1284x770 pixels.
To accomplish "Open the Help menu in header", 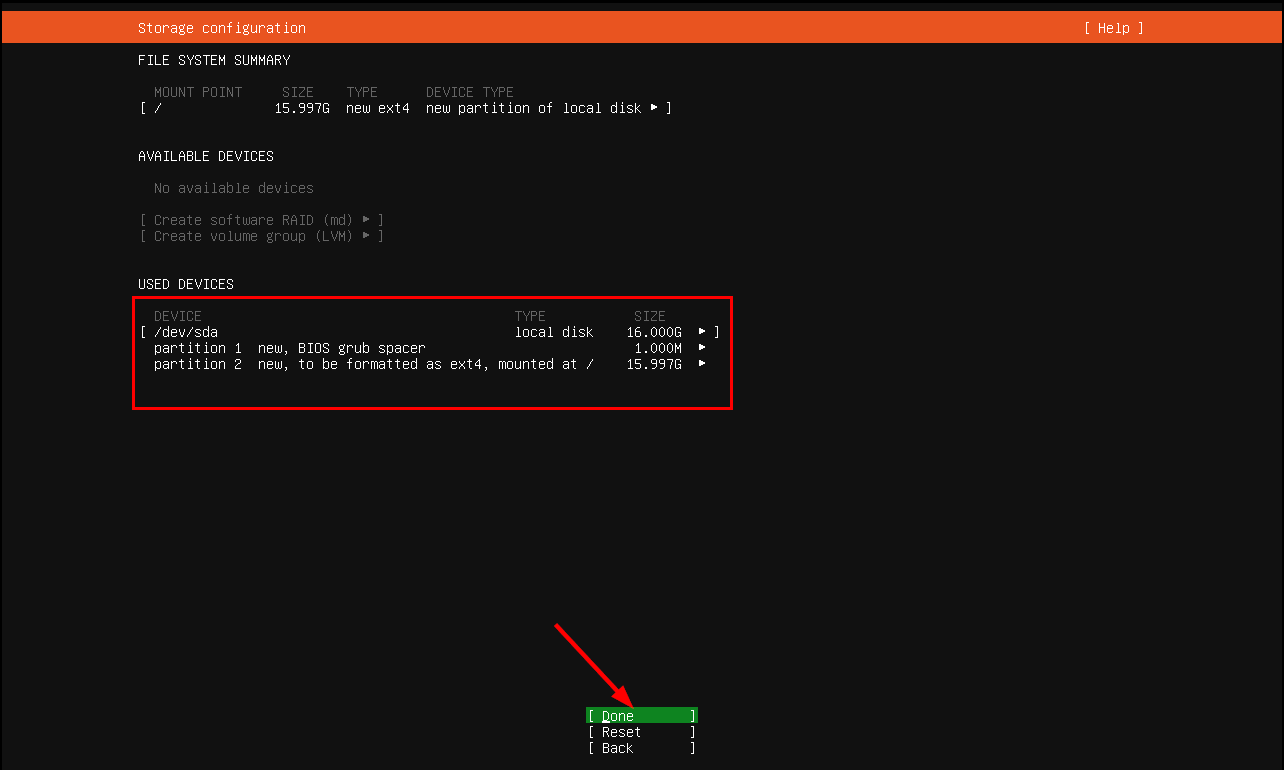I will [x=1113, y=28].
